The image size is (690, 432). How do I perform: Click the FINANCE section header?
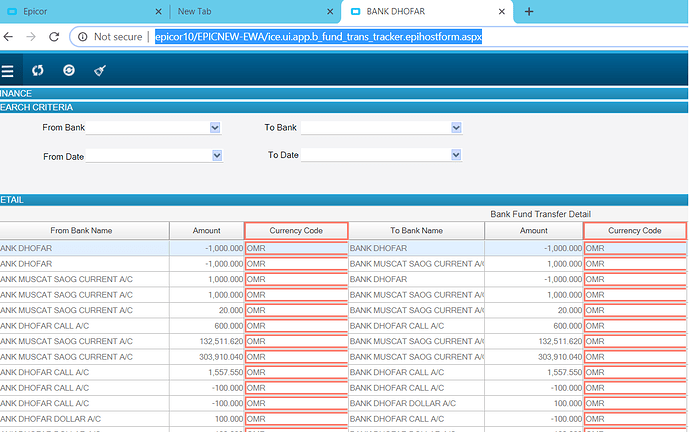[x=344, y=93]
